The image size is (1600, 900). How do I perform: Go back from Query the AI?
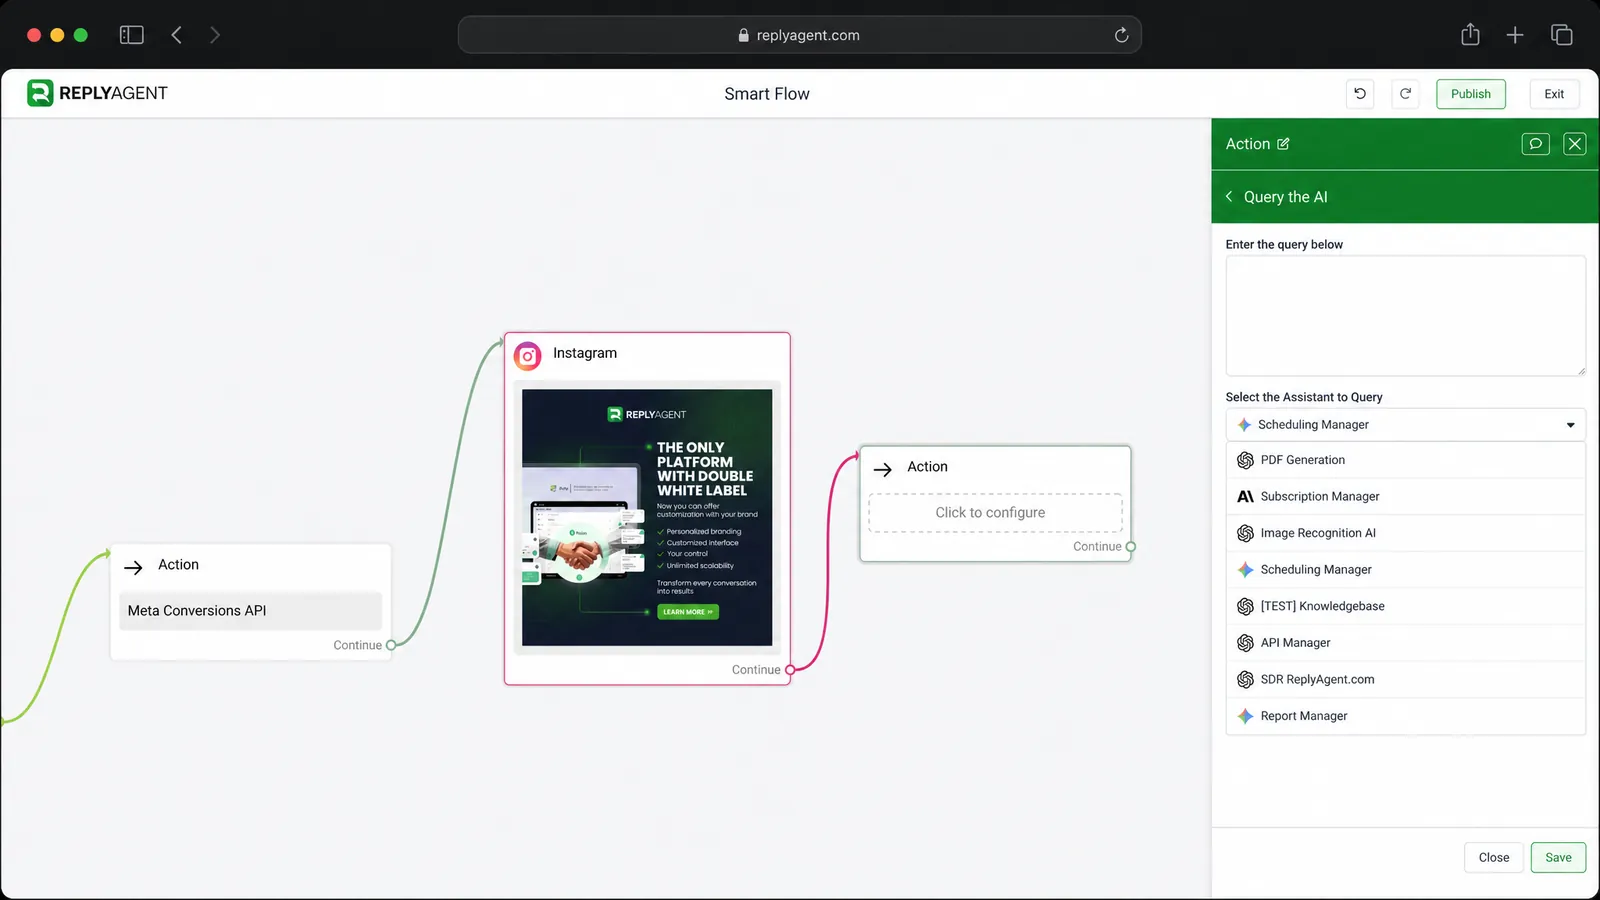[1229, 197]
